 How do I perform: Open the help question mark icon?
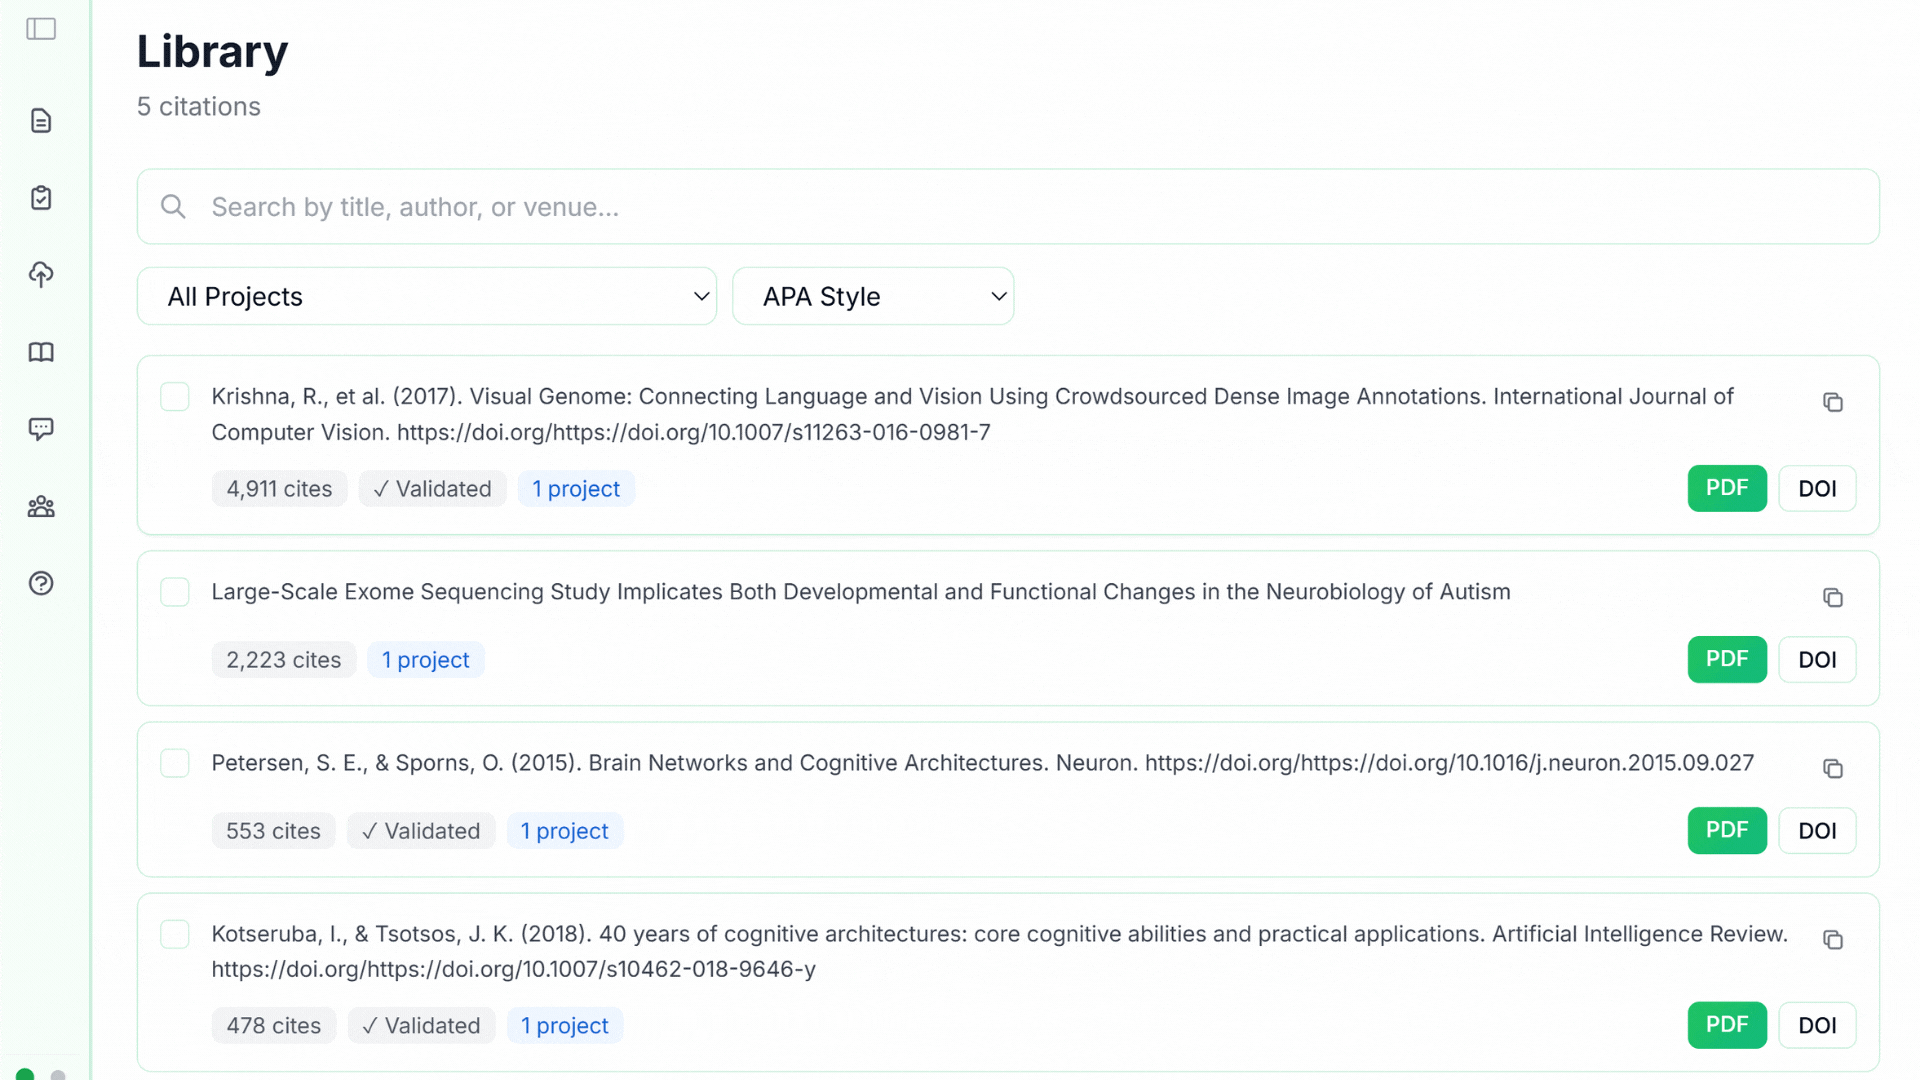pyautogui.click(x=41, y=583)
